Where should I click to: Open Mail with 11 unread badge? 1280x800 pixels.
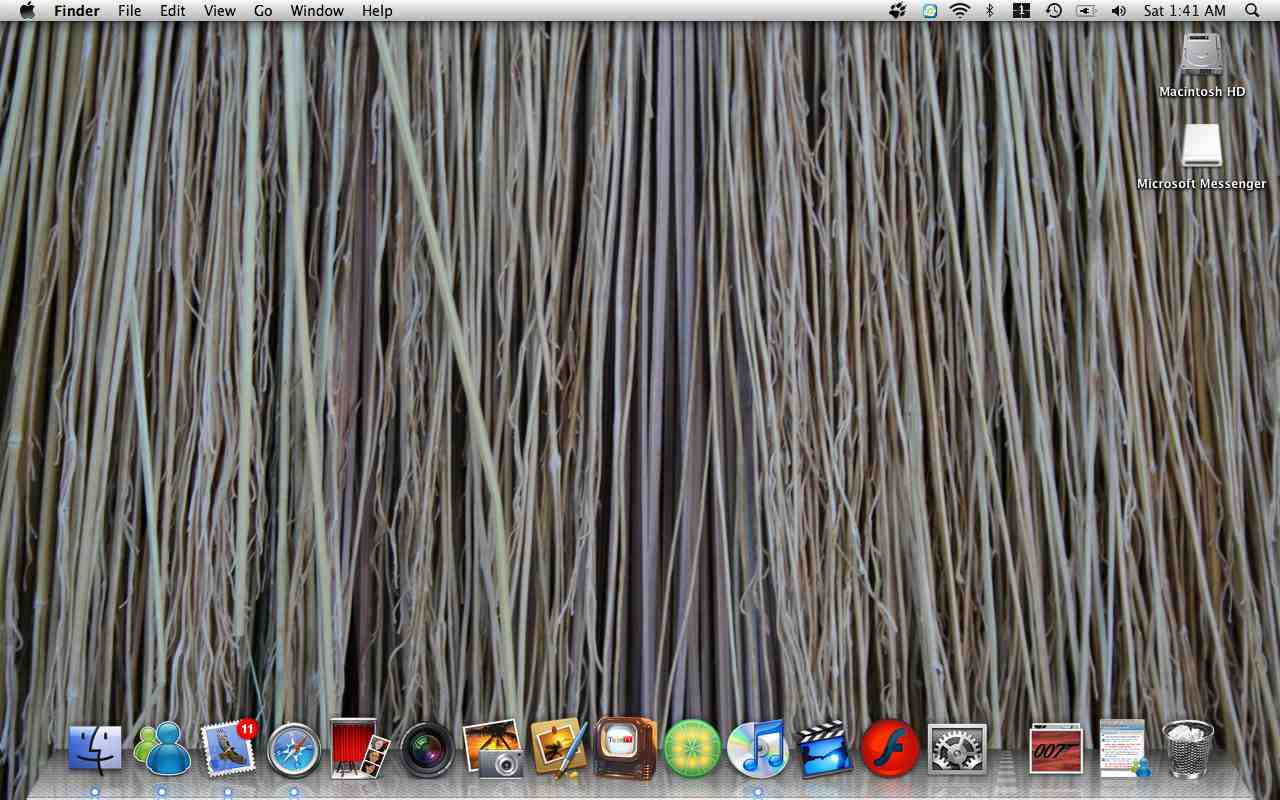click(229, 749)
